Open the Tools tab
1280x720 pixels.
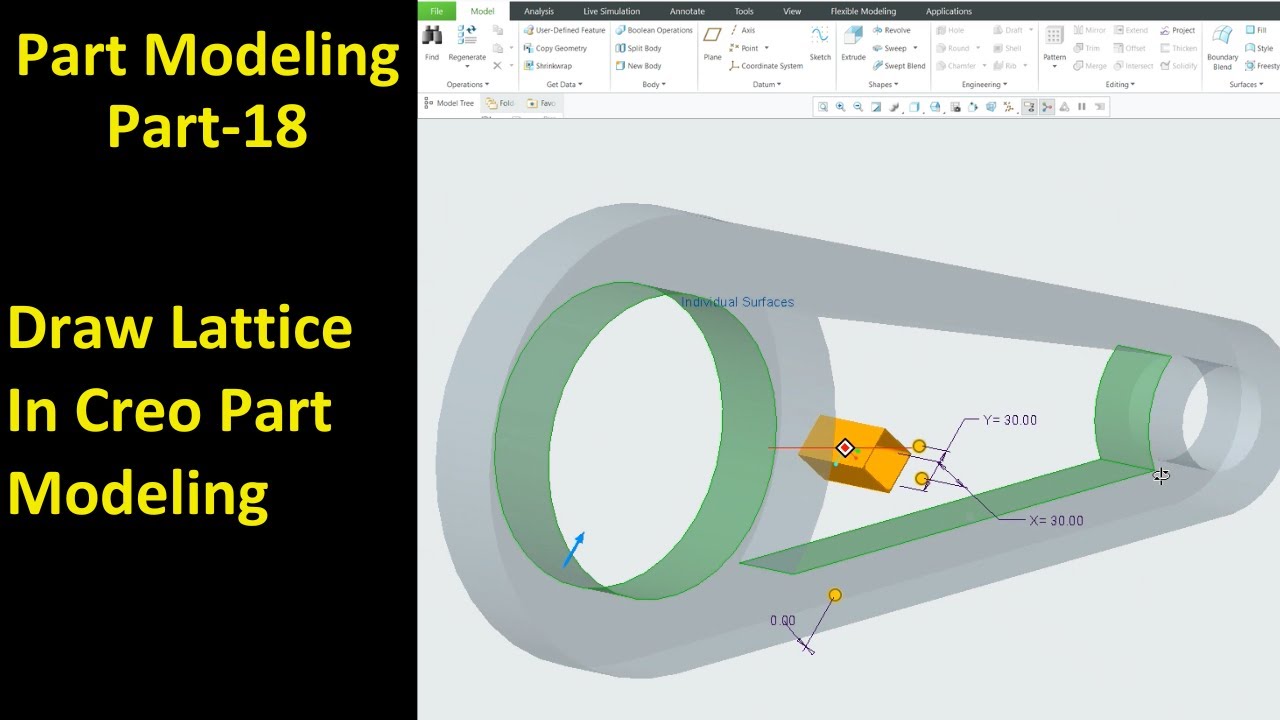(x=744, y=11)
